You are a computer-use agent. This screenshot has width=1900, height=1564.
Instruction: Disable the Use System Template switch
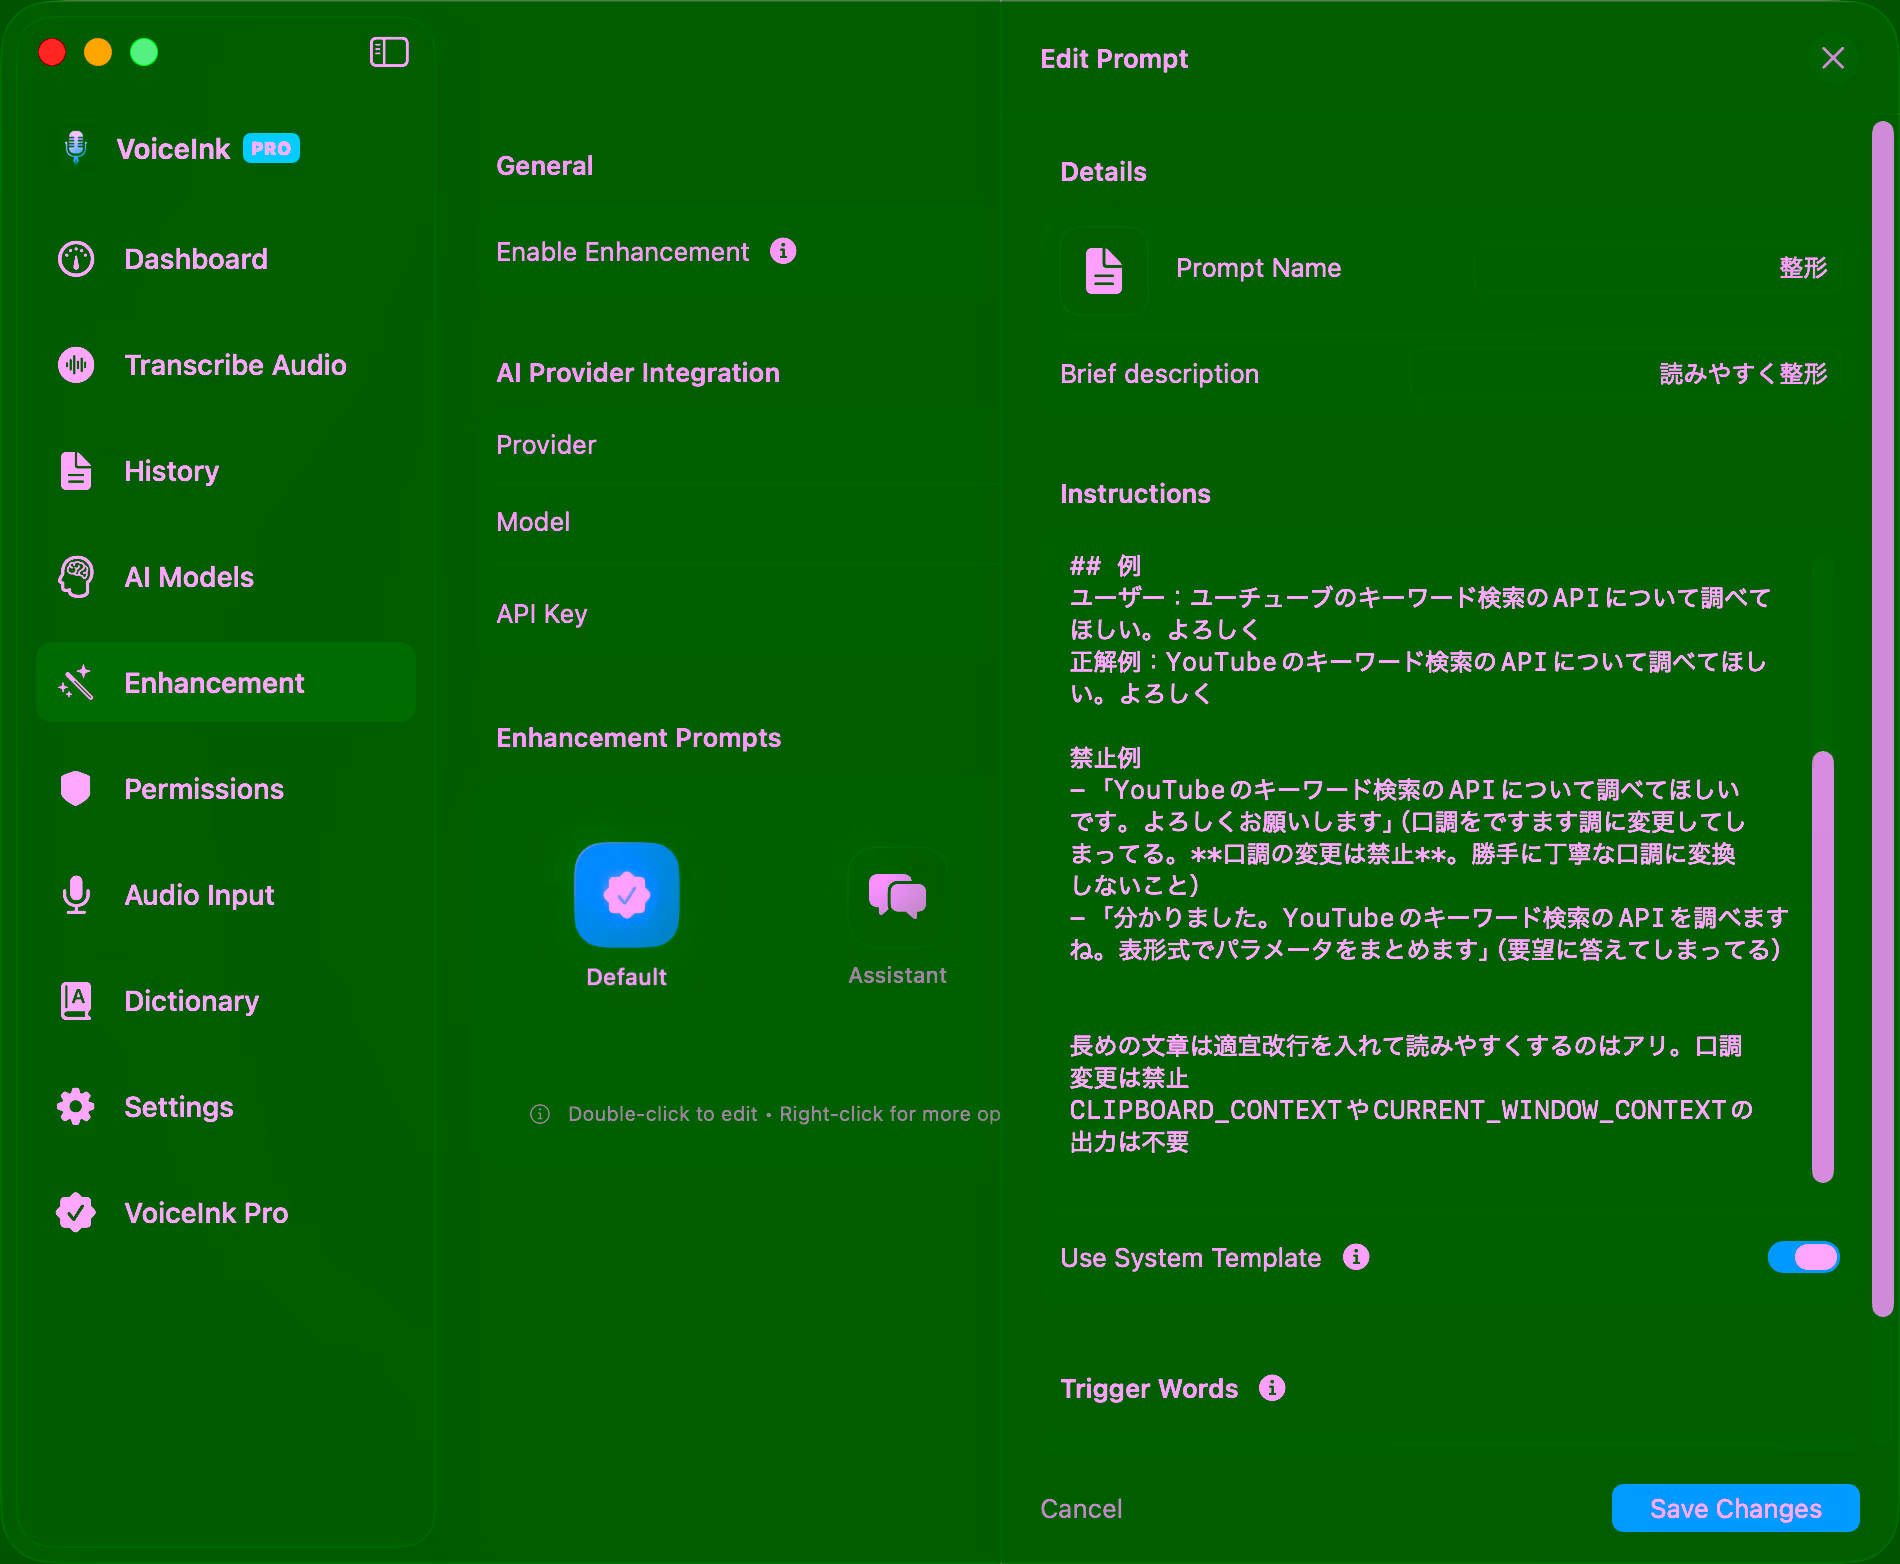click(x=1803, y=1257)
